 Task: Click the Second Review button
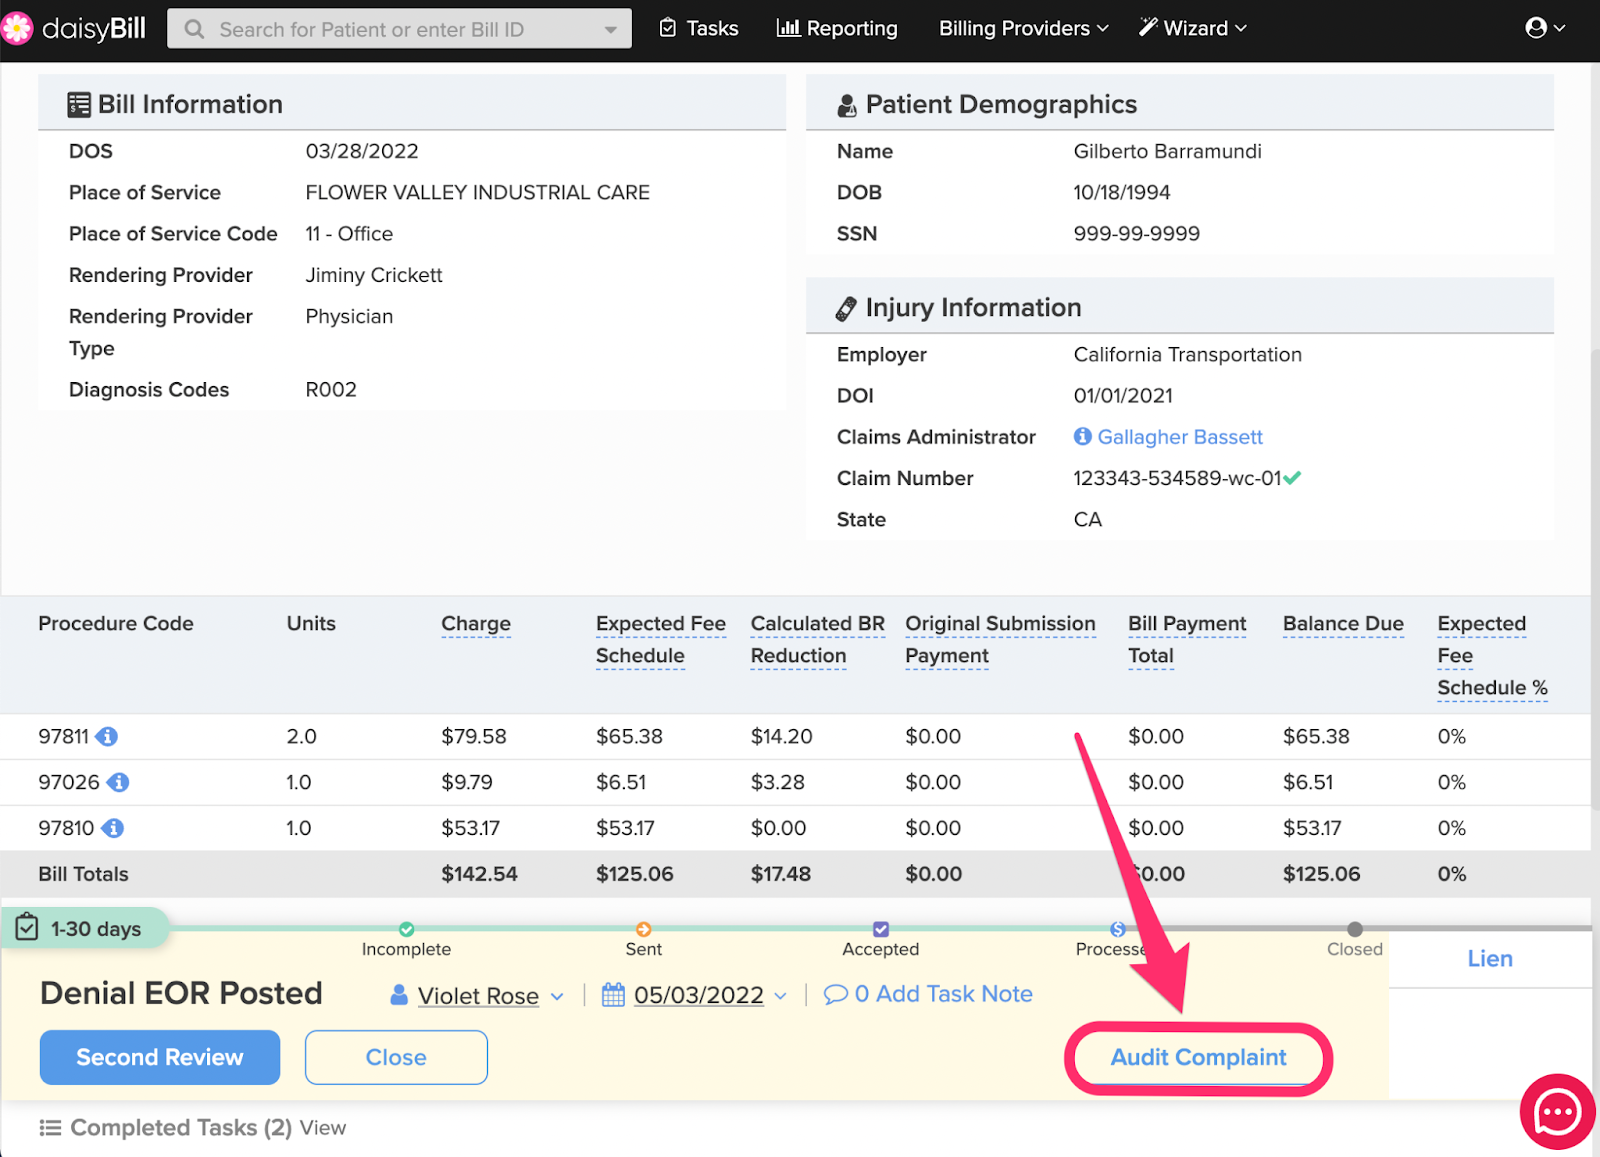[160, 1057]
